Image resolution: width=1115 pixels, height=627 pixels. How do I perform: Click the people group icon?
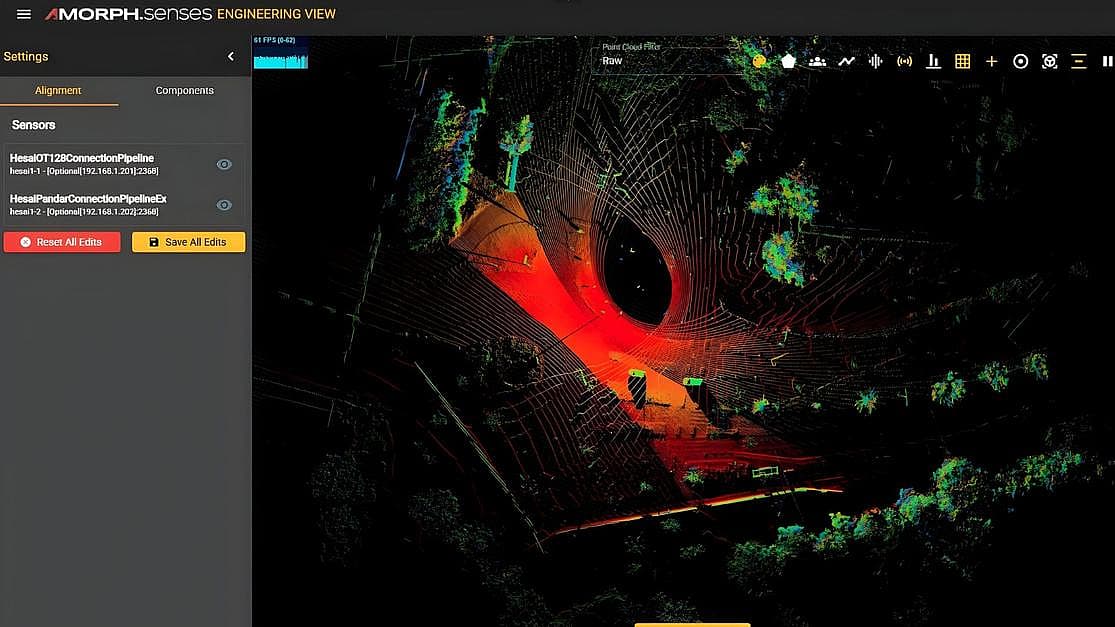coord(817,61)
